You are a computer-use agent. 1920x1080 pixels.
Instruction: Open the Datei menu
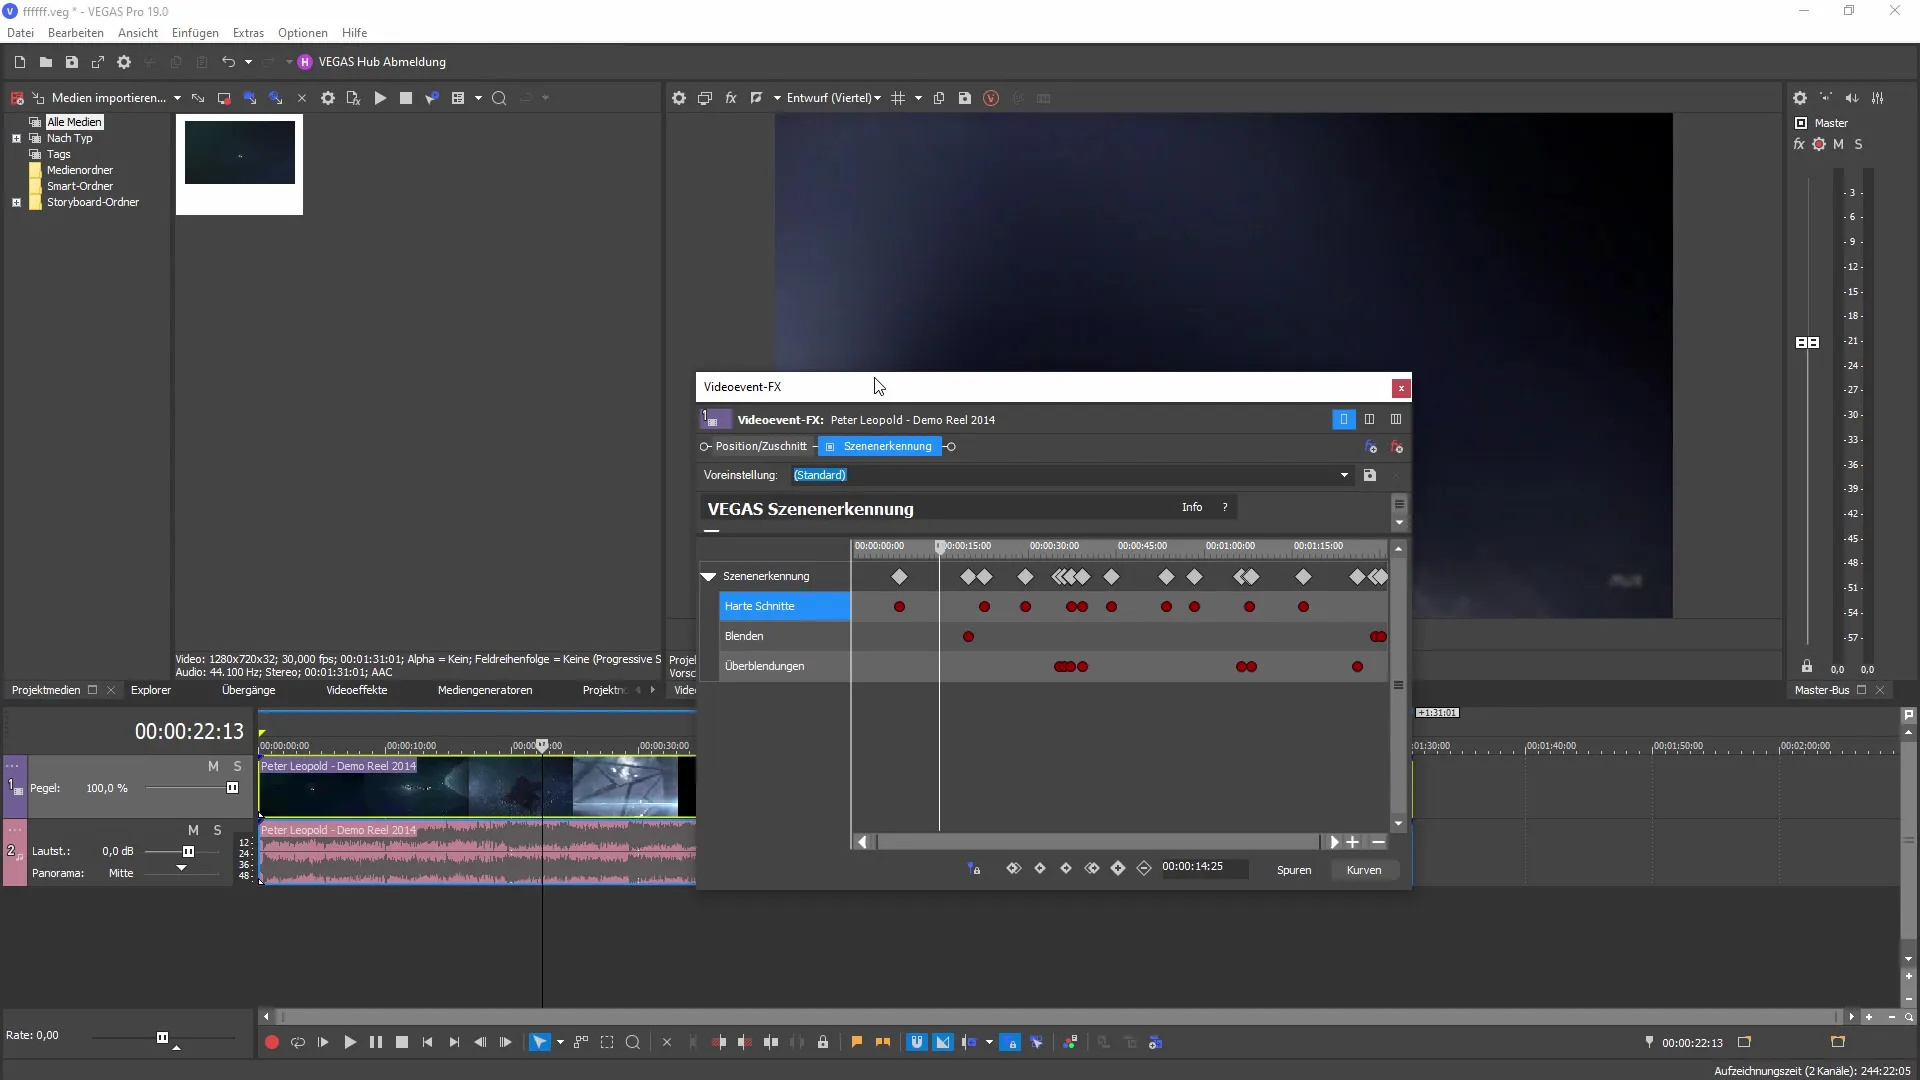coord(20,33)
